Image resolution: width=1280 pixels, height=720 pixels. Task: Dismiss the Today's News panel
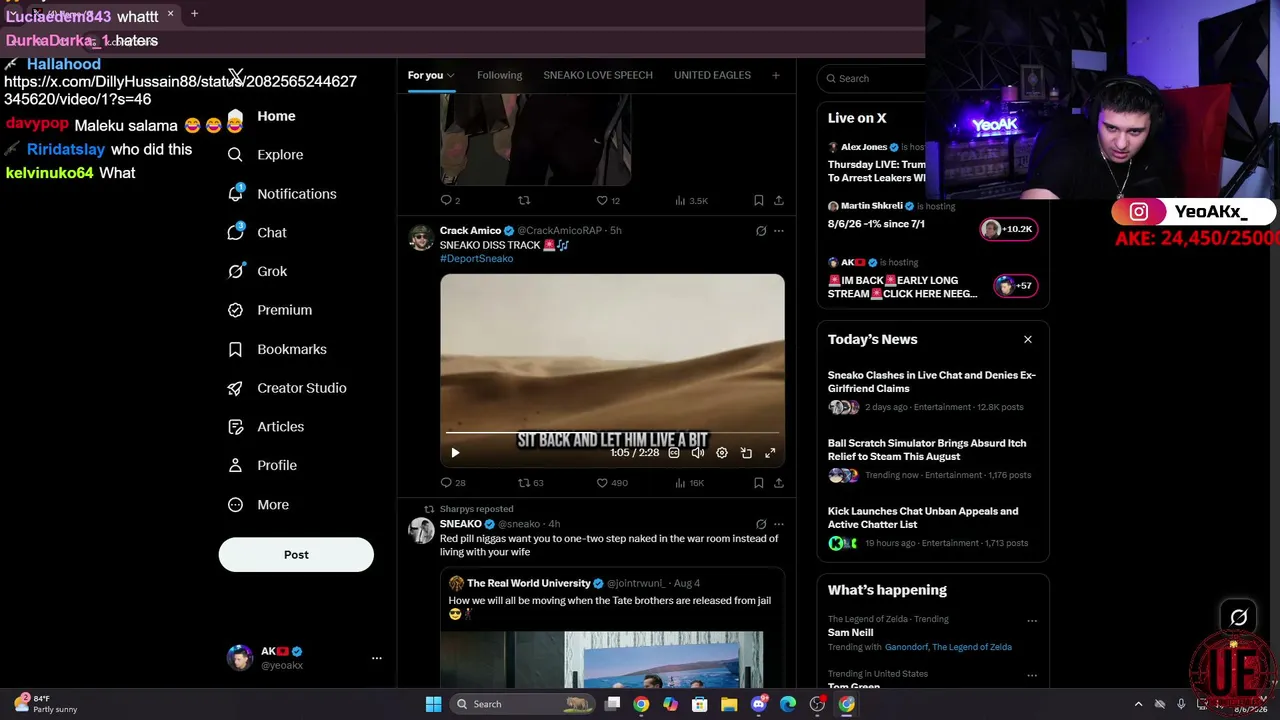[x=1027, y=340]
